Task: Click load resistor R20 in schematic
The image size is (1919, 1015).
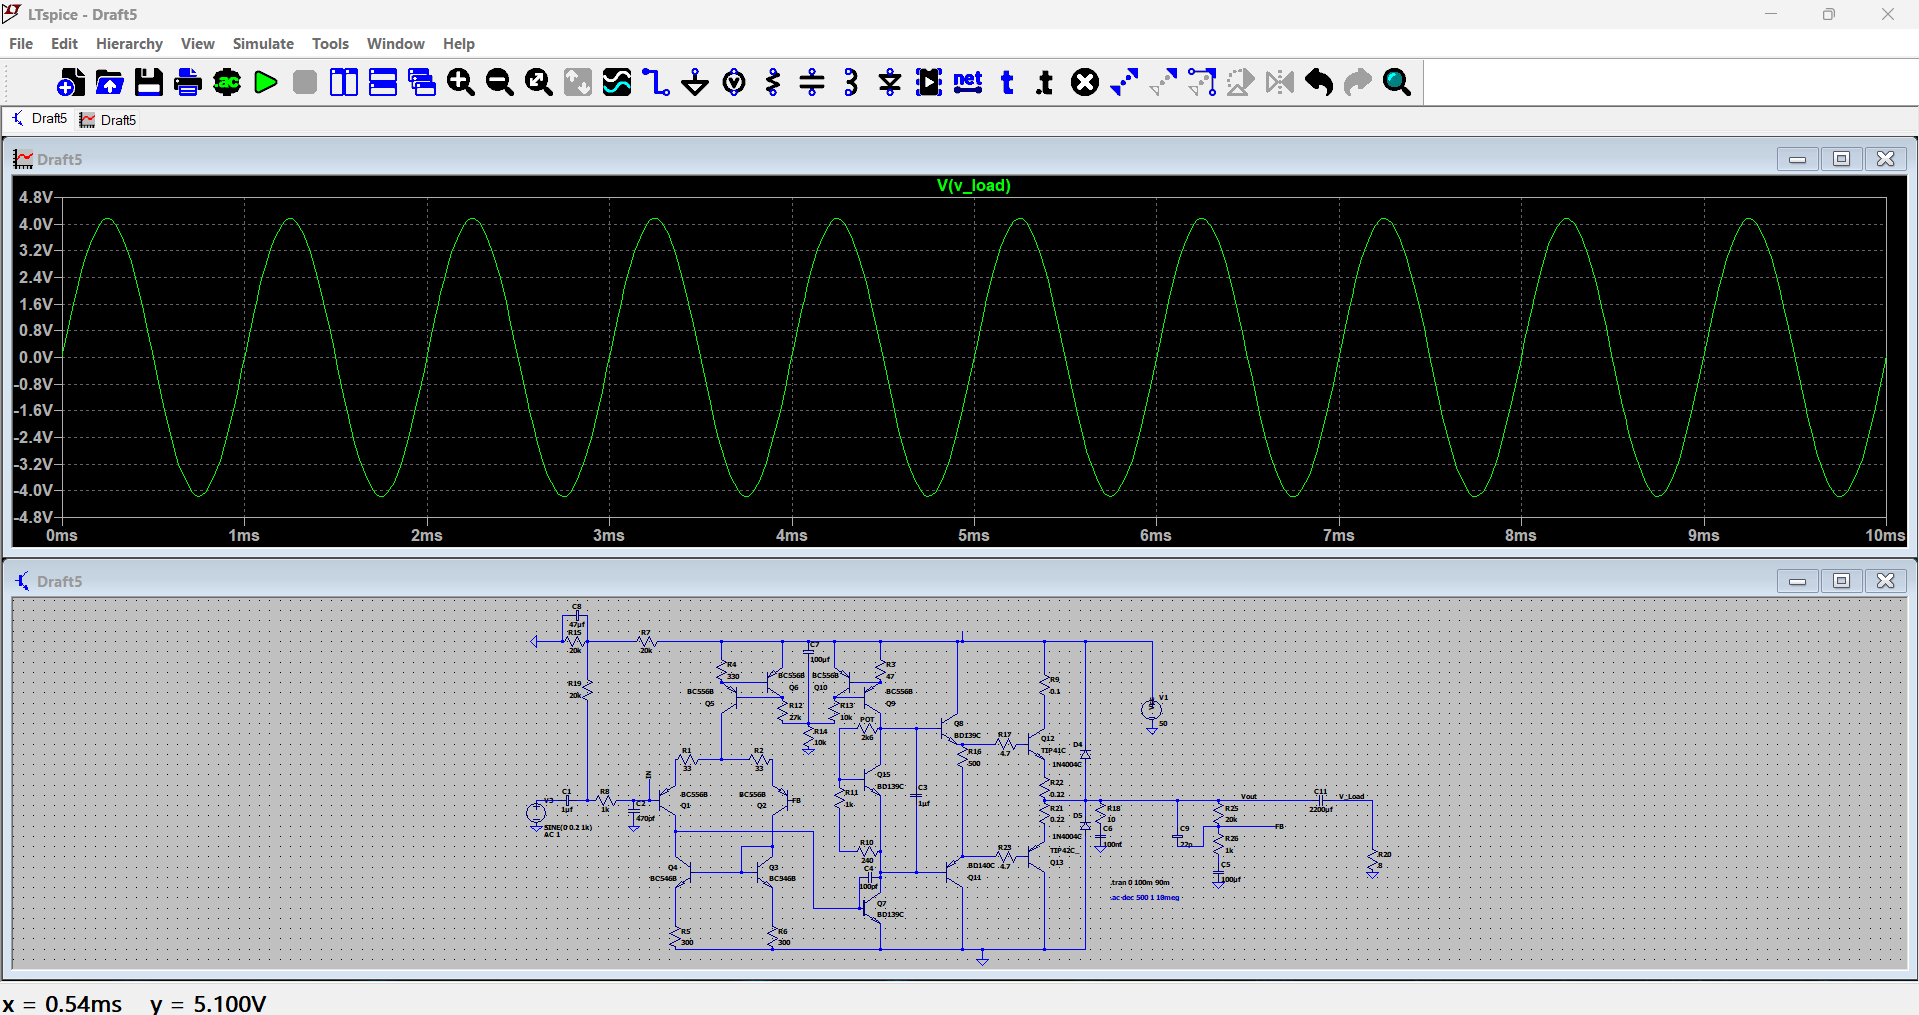Action: click(1372, 860)
